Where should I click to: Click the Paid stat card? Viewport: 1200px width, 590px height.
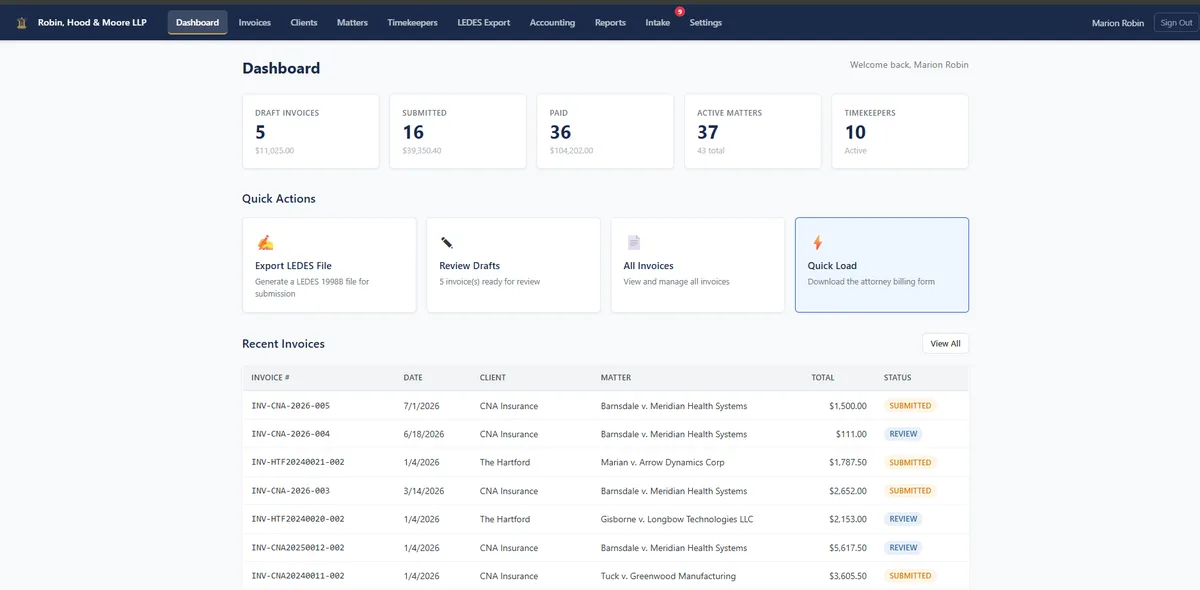coord(605,131)
